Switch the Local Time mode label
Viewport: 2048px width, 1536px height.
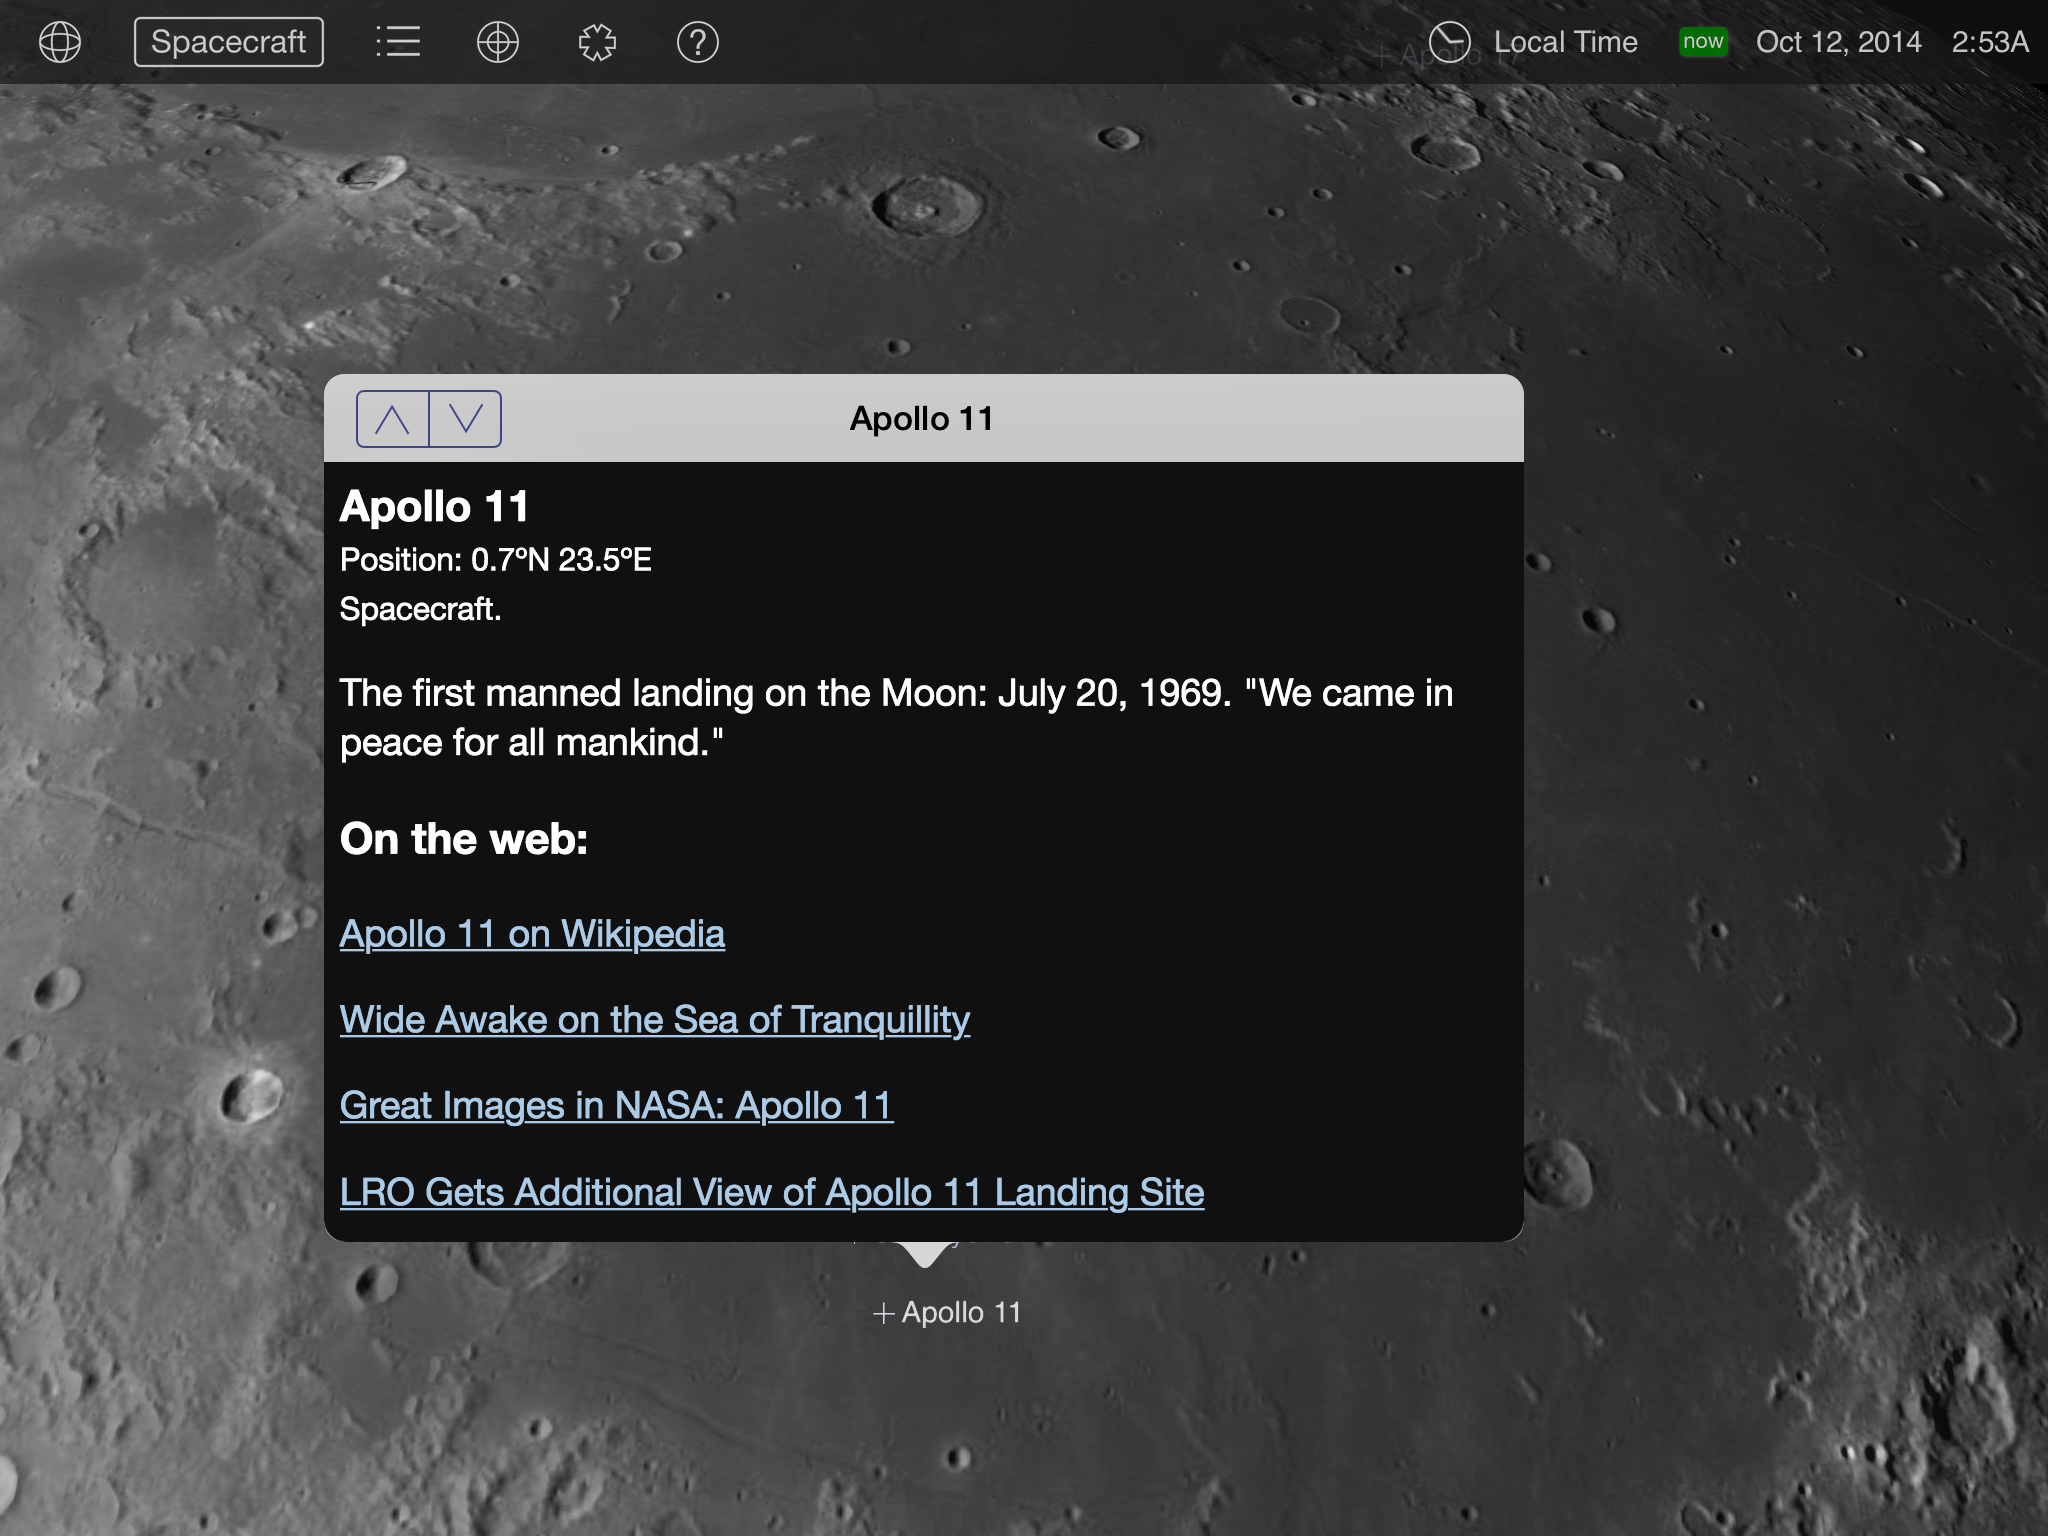(x=1565, y=42)
